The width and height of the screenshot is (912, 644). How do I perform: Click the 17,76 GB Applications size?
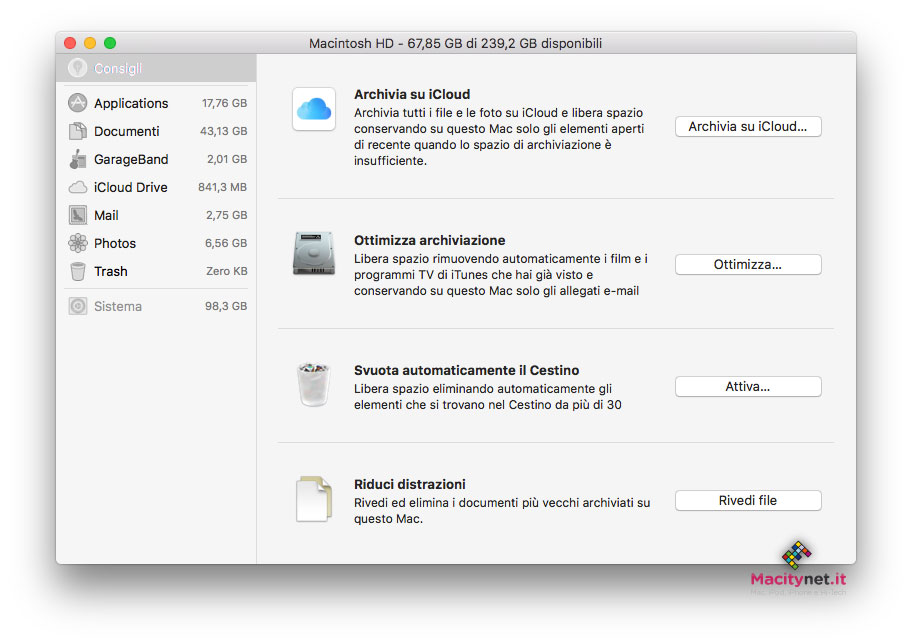pyautogui.click(x=225, y=104)
